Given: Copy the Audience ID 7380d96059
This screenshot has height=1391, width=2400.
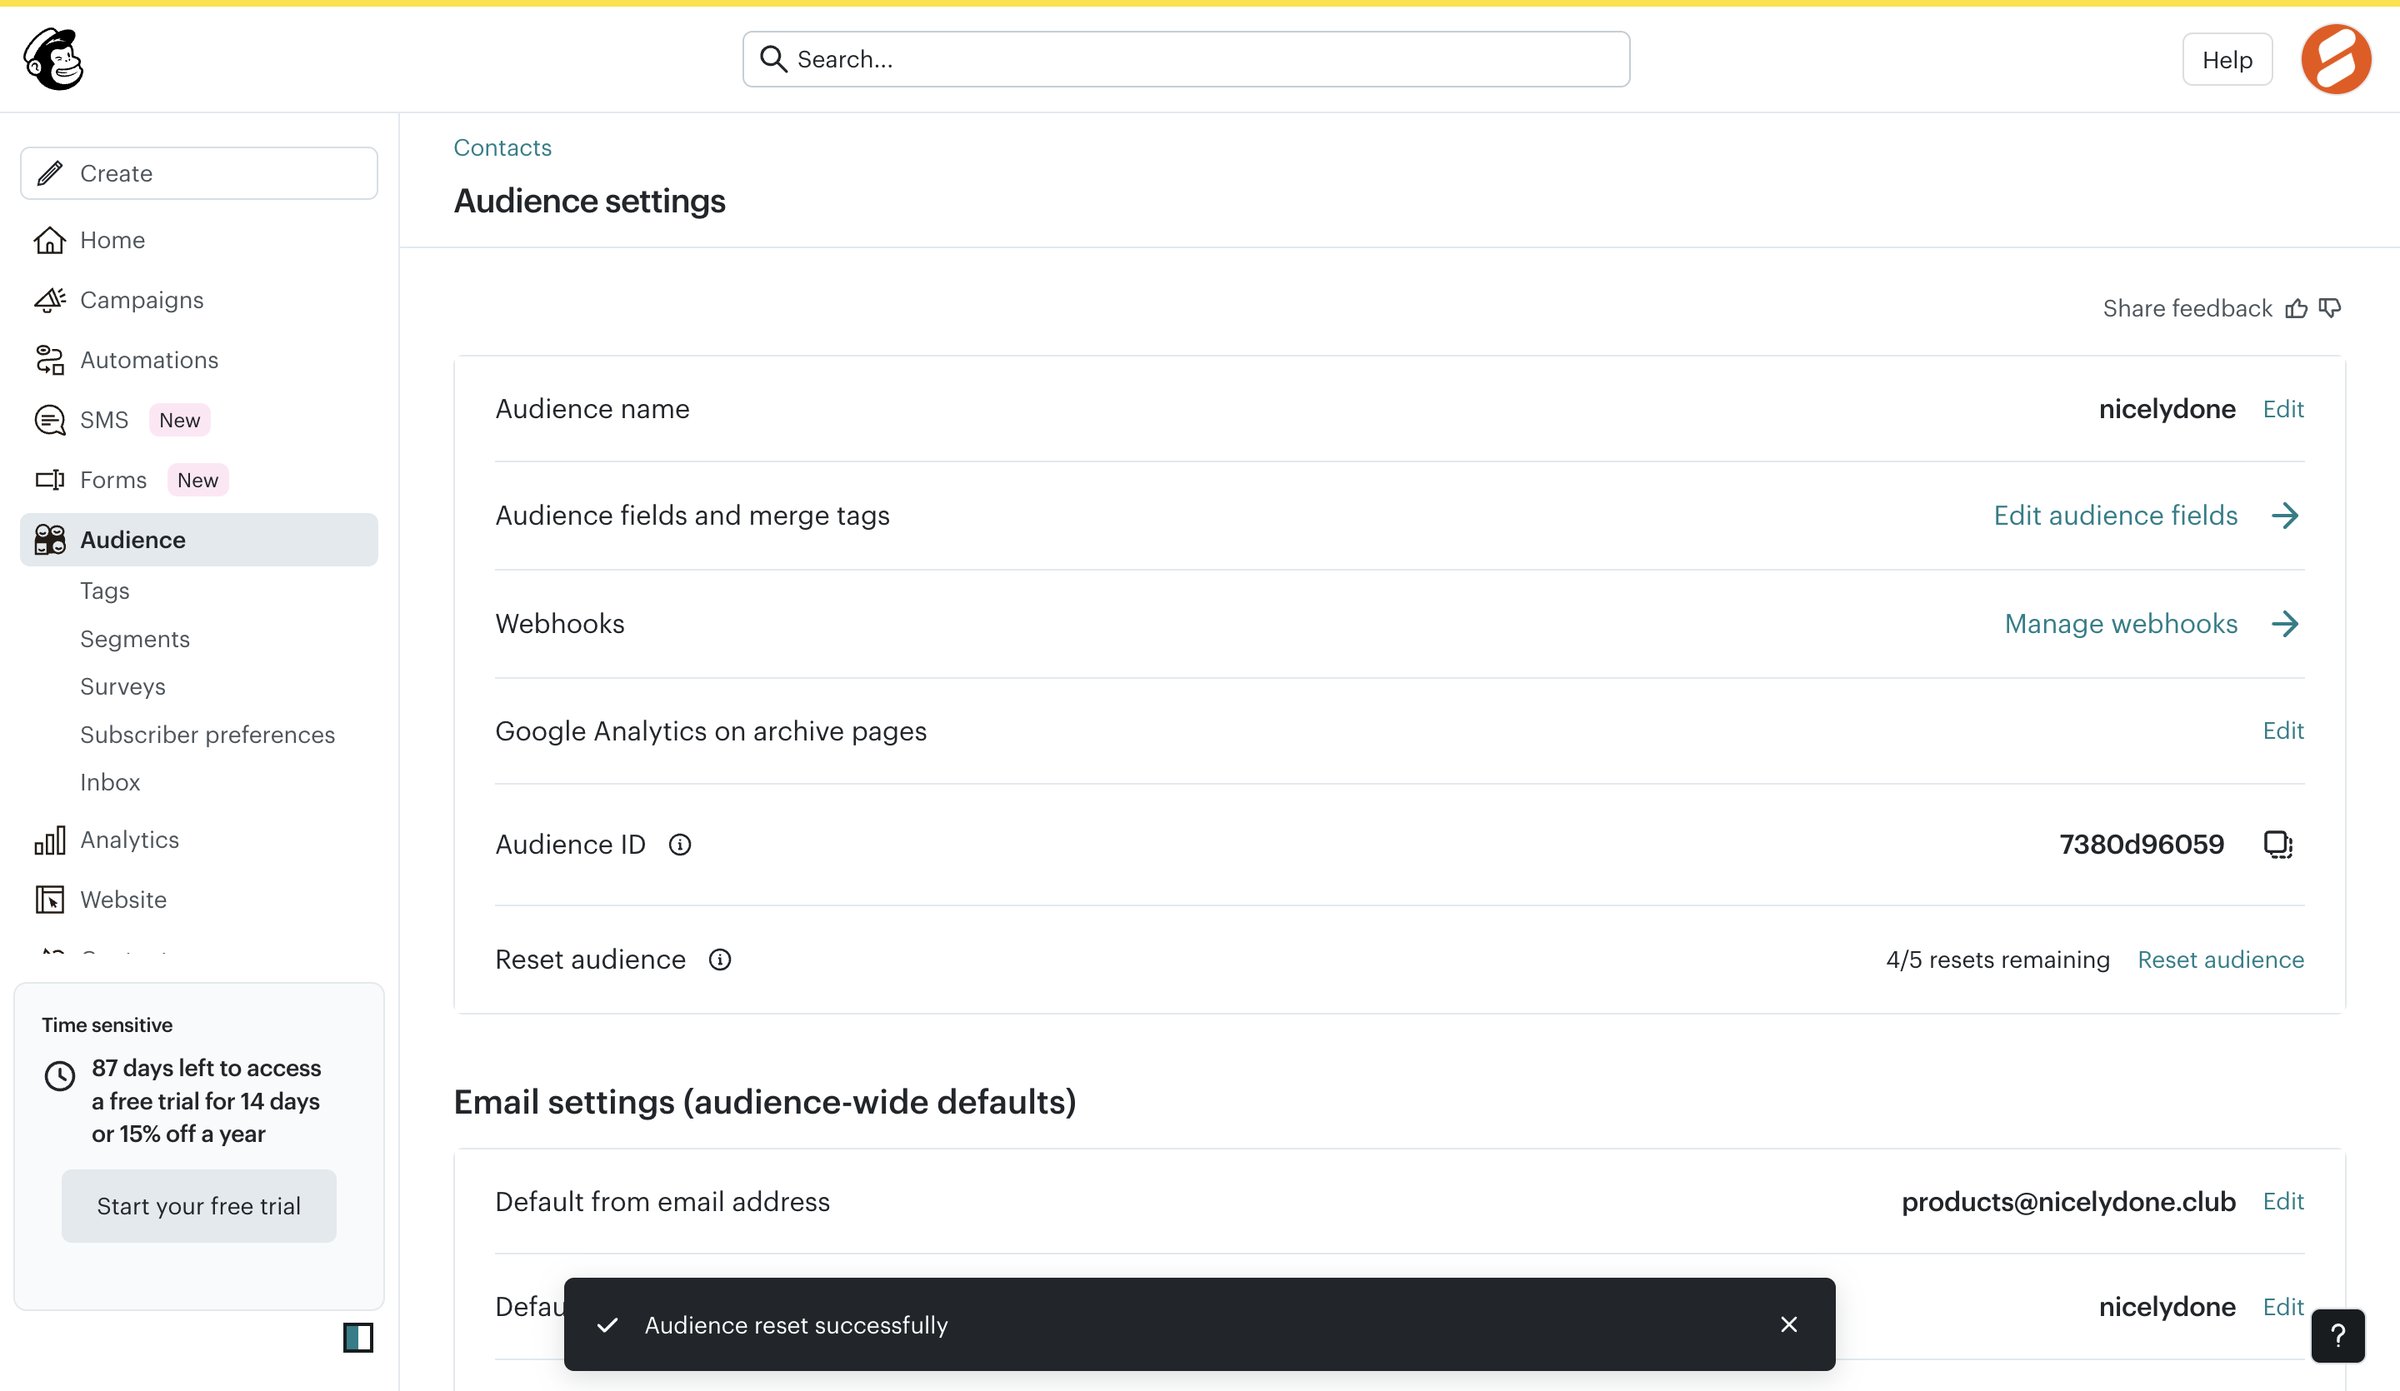Looking at the screenshot, I should point(2278,845).
